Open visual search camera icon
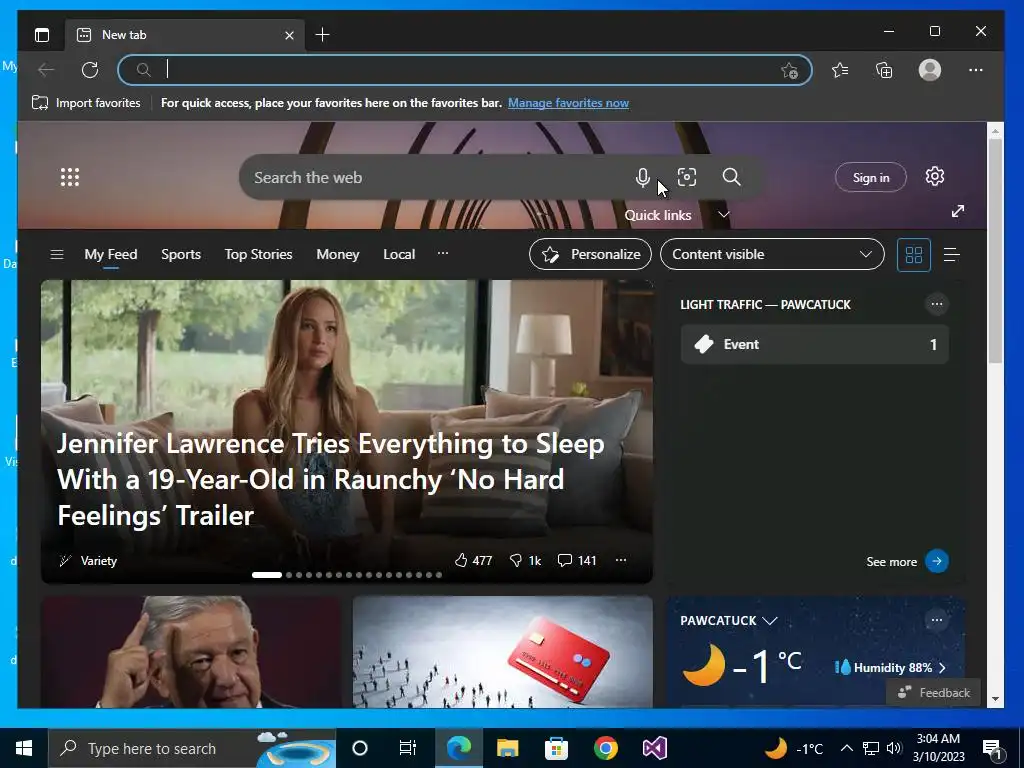Screen dimensions: 1024x768 (687, 177)
